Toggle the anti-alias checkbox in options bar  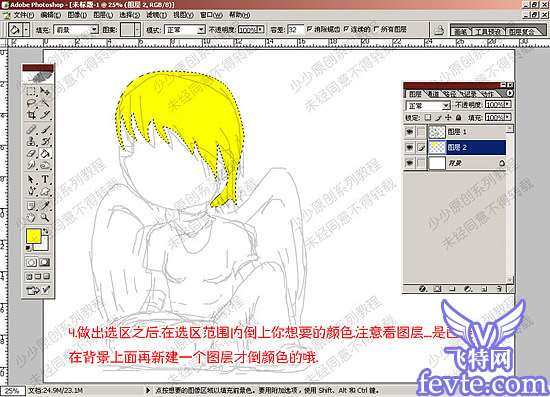point(309,29)
